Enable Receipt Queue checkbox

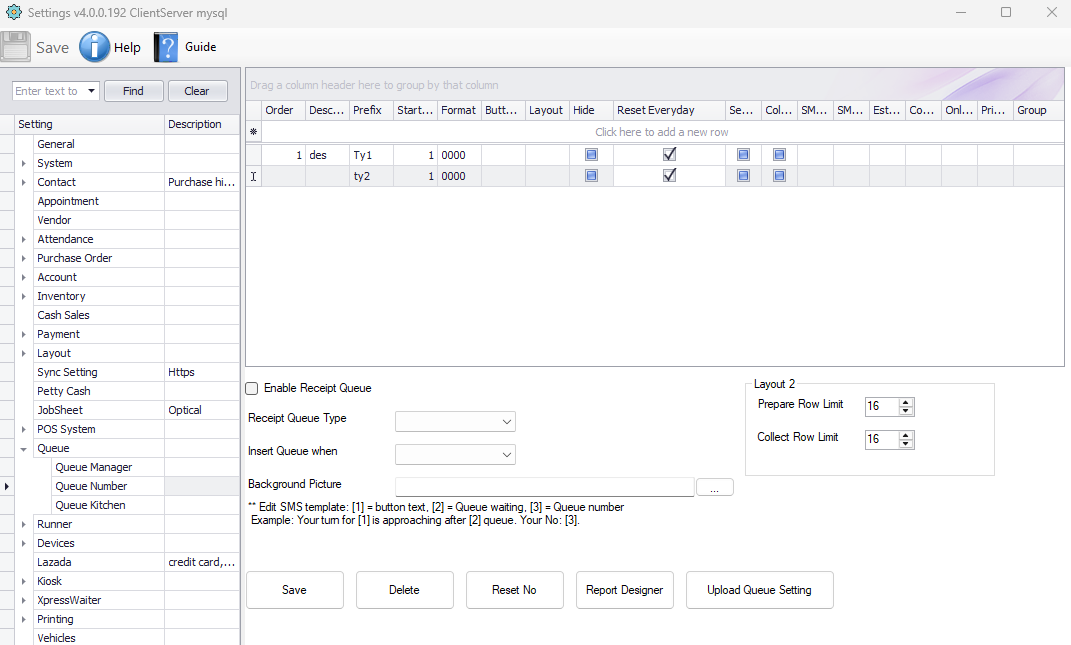click(252, 388)
